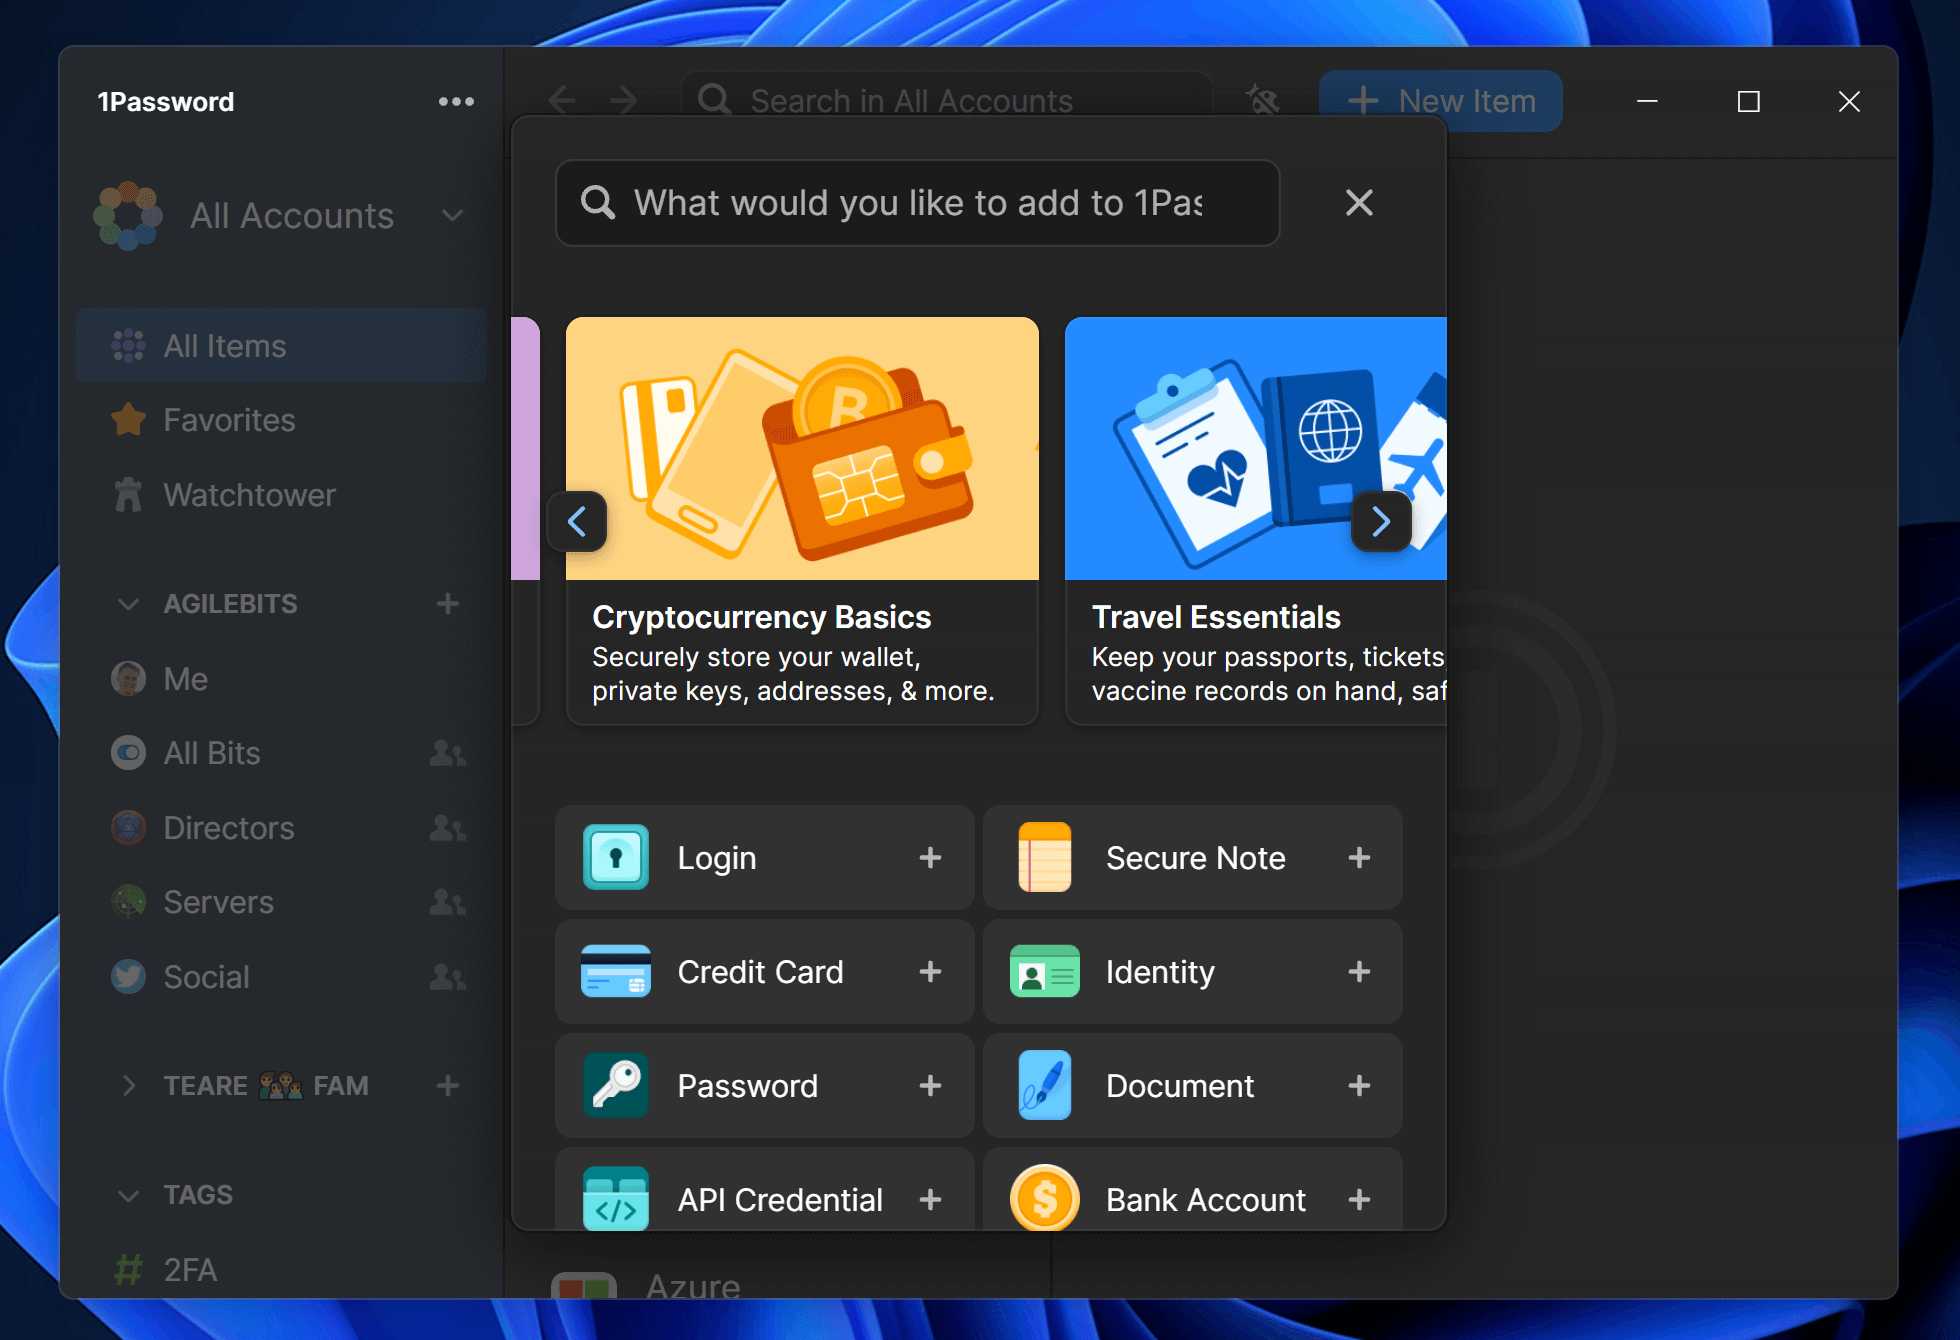Image resolution: width=1960 pixels, height=1340 pixels.
Task: Create a new Password item
Action: coord(765,1086)
